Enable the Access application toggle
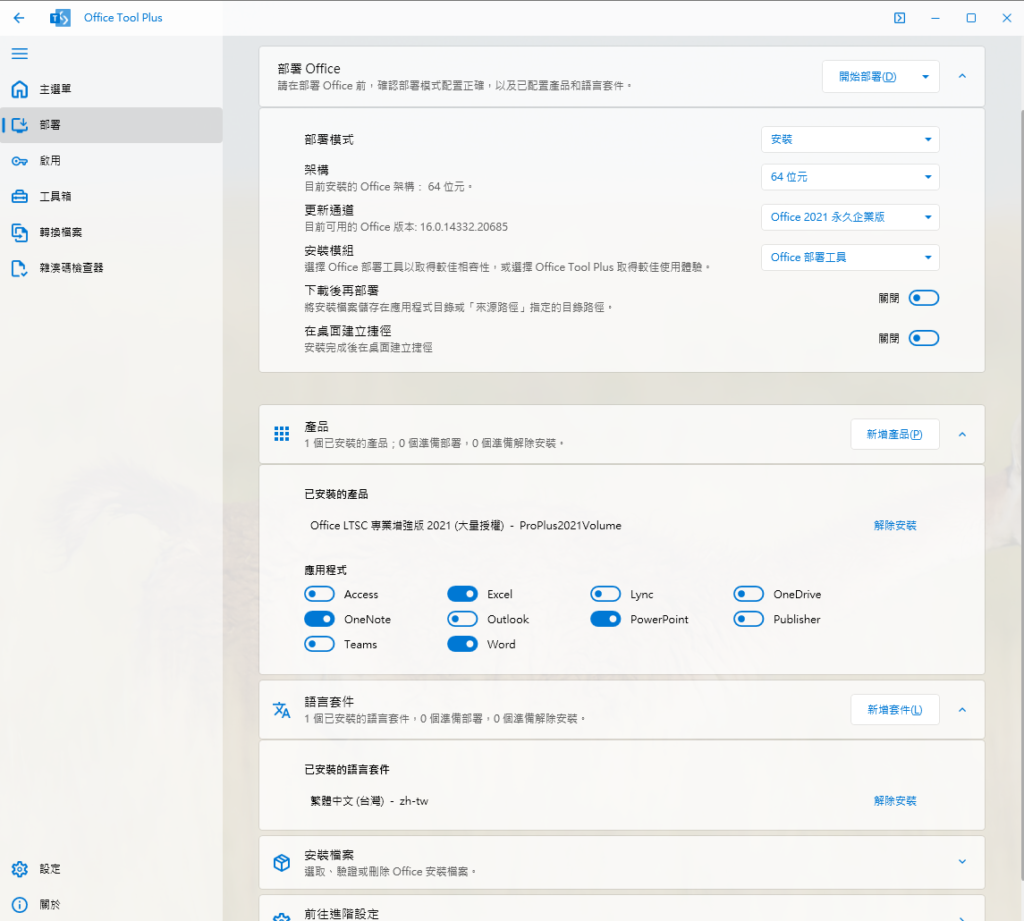Viewport: 1024px width, 921px height. pyautogui.click(x=319, y=594)
